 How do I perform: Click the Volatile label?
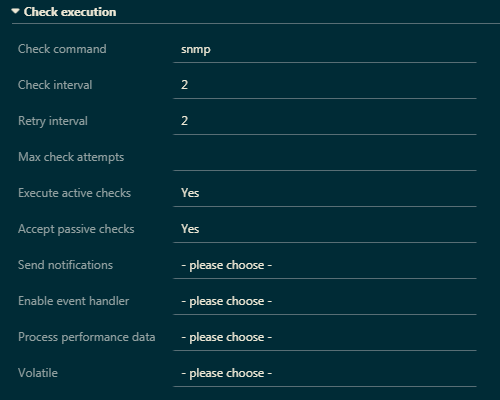pos(38,373)
